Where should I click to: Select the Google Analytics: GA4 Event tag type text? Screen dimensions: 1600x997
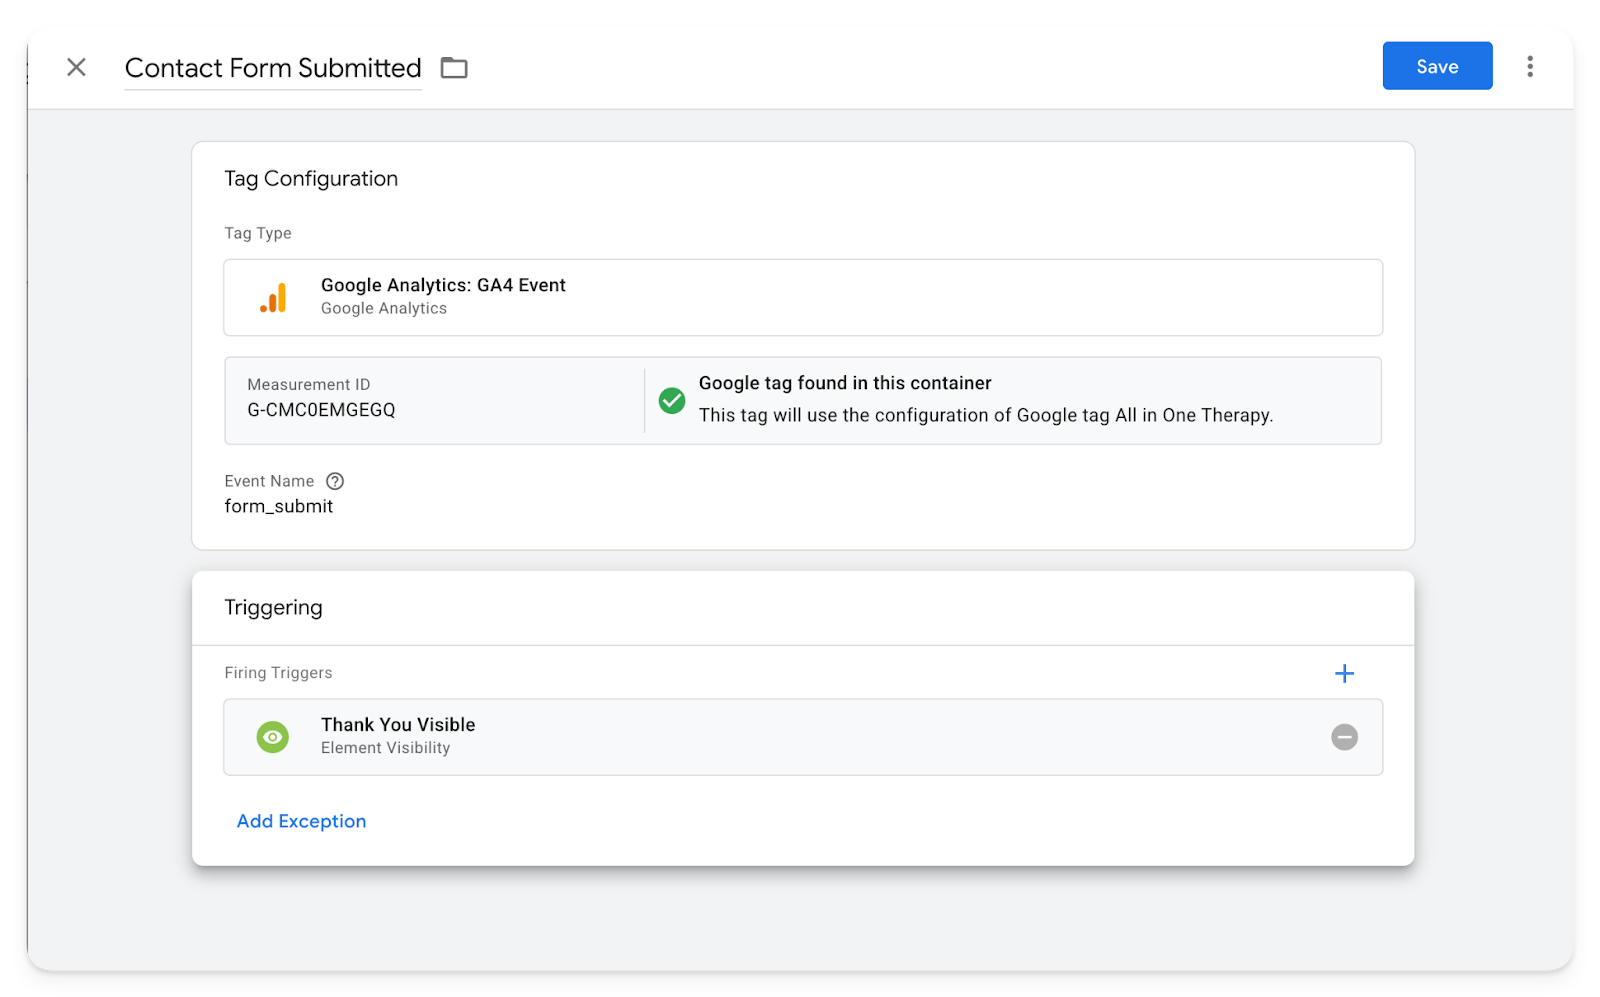tap(443, 285)
